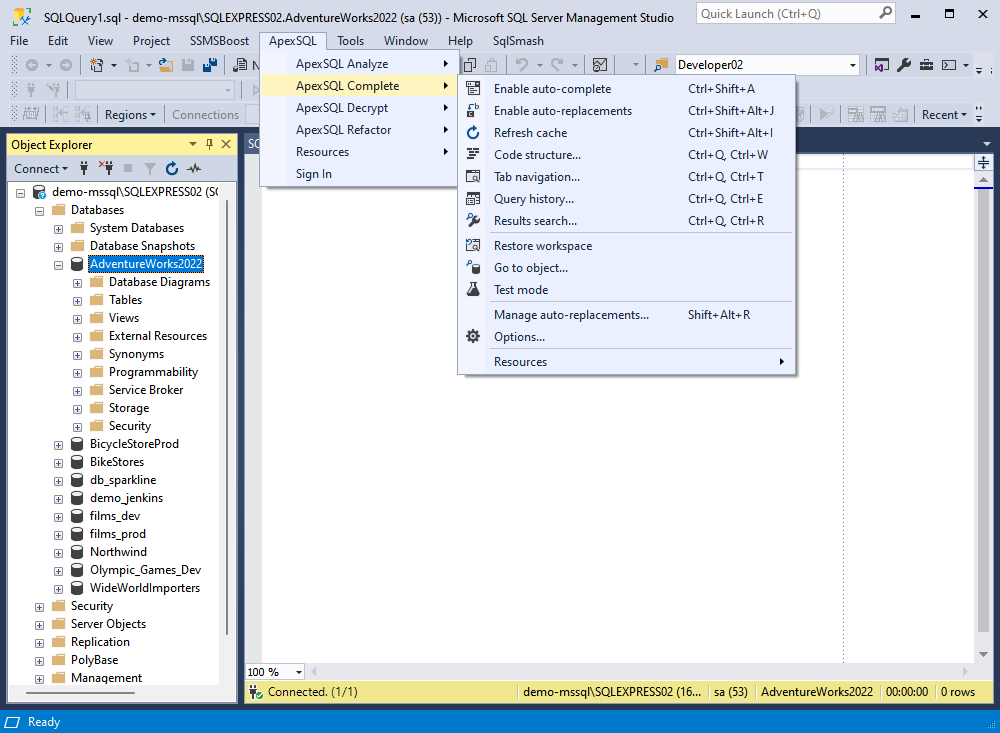
Task: Click the refresh icon in Object Explorer toolbar
Action: (x=172, y=168)
